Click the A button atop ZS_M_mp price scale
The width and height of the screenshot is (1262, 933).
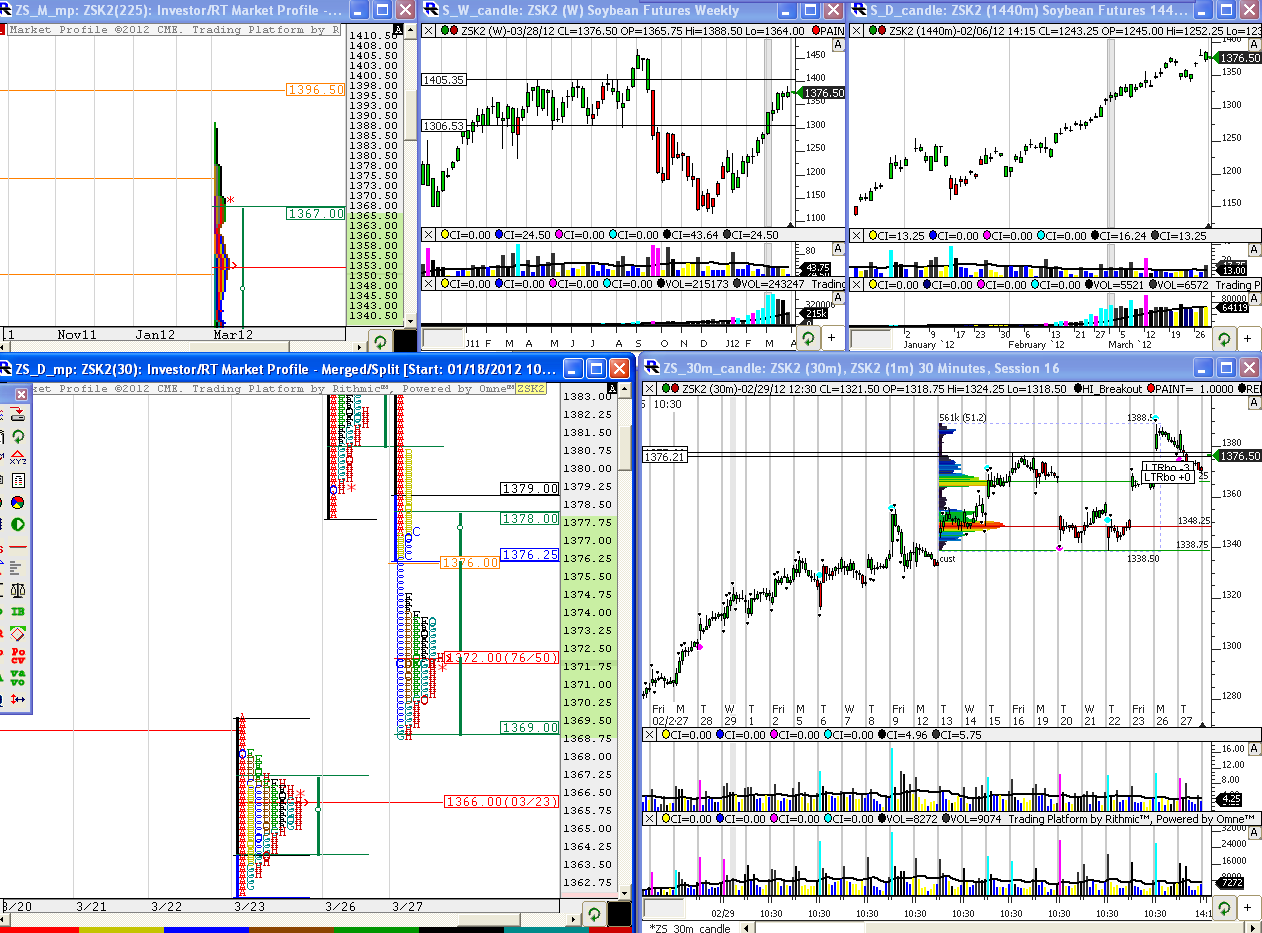[398, 30]
